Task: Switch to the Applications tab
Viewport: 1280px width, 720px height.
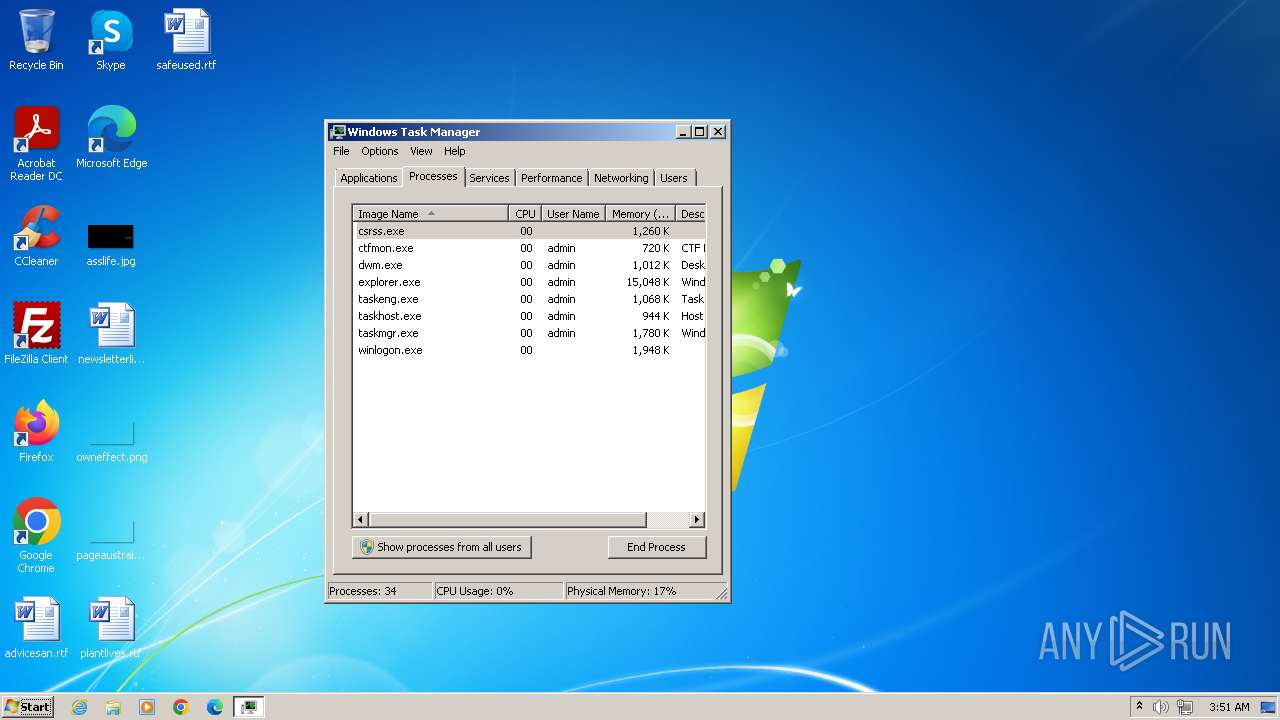Action: click(368, 178)
